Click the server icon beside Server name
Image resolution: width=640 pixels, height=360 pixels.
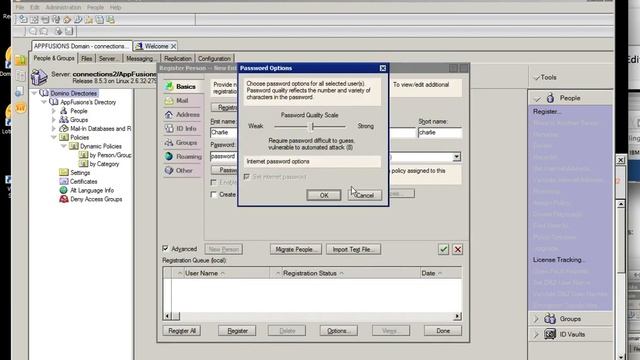39,78
